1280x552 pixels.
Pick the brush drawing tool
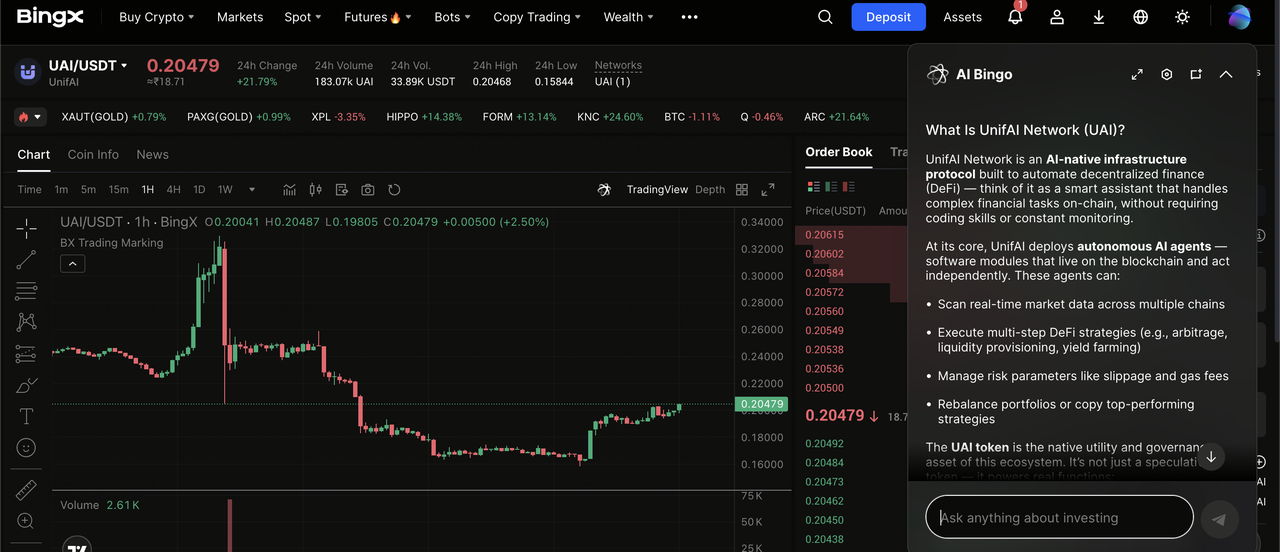pos(26,385)
